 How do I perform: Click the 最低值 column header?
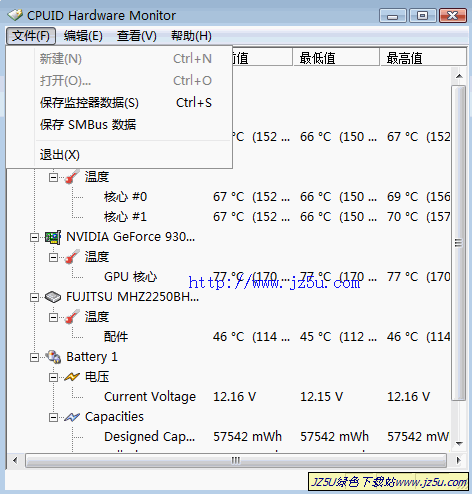click(336, 58)
